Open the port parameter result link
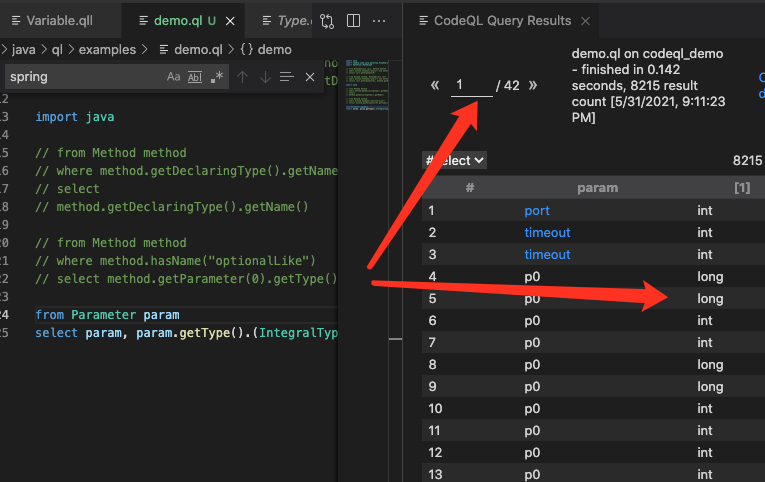The height and width of the screenshot is (482, 765). (x=537, y=211)
